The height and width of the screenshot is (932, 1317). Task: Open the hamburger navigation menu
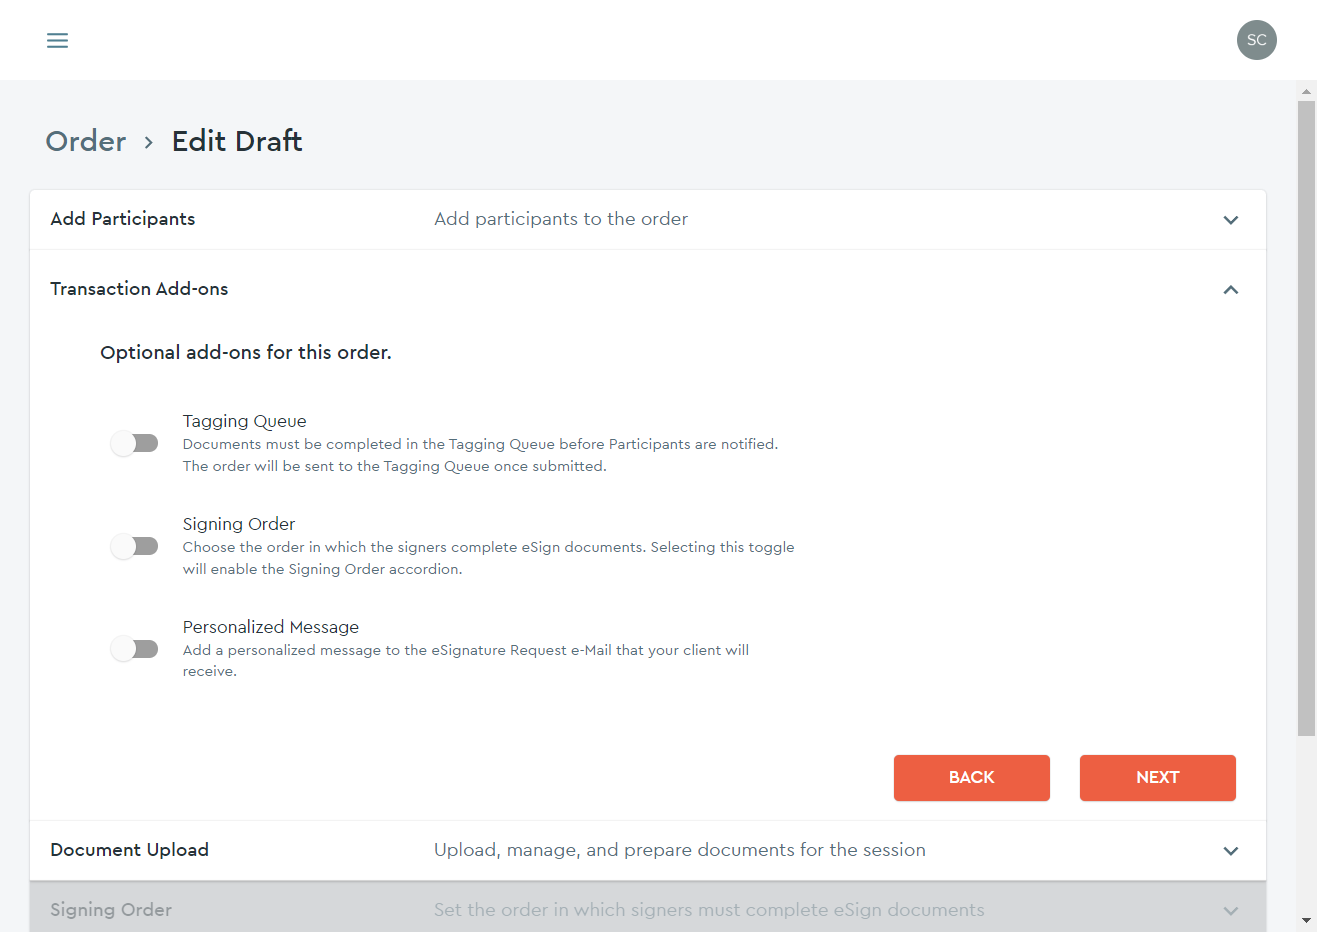click(x=58, y=40)
